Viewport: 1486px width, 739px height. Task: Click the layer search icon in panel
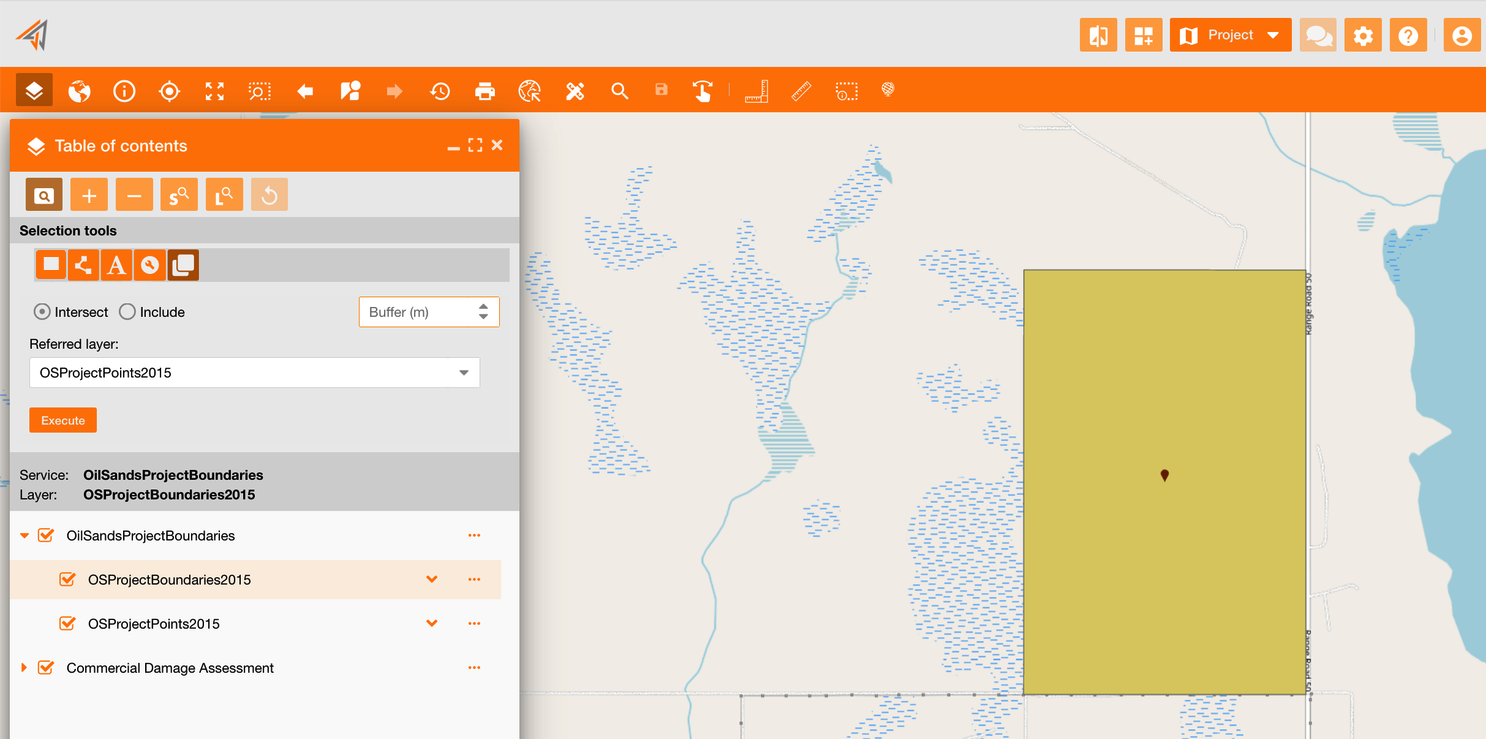coord(44,195)
